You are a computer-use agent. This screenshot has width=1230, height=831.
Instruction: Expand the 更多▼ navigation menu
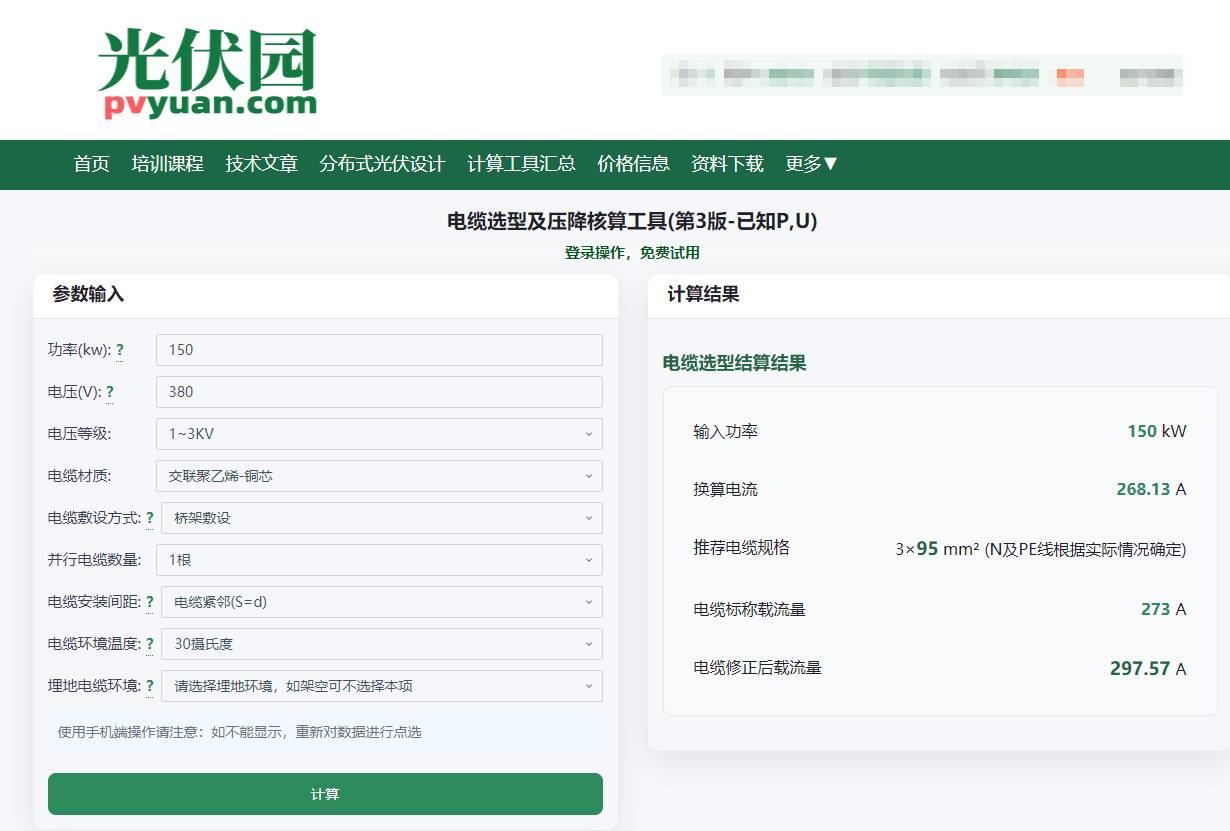tap(812, 164)
